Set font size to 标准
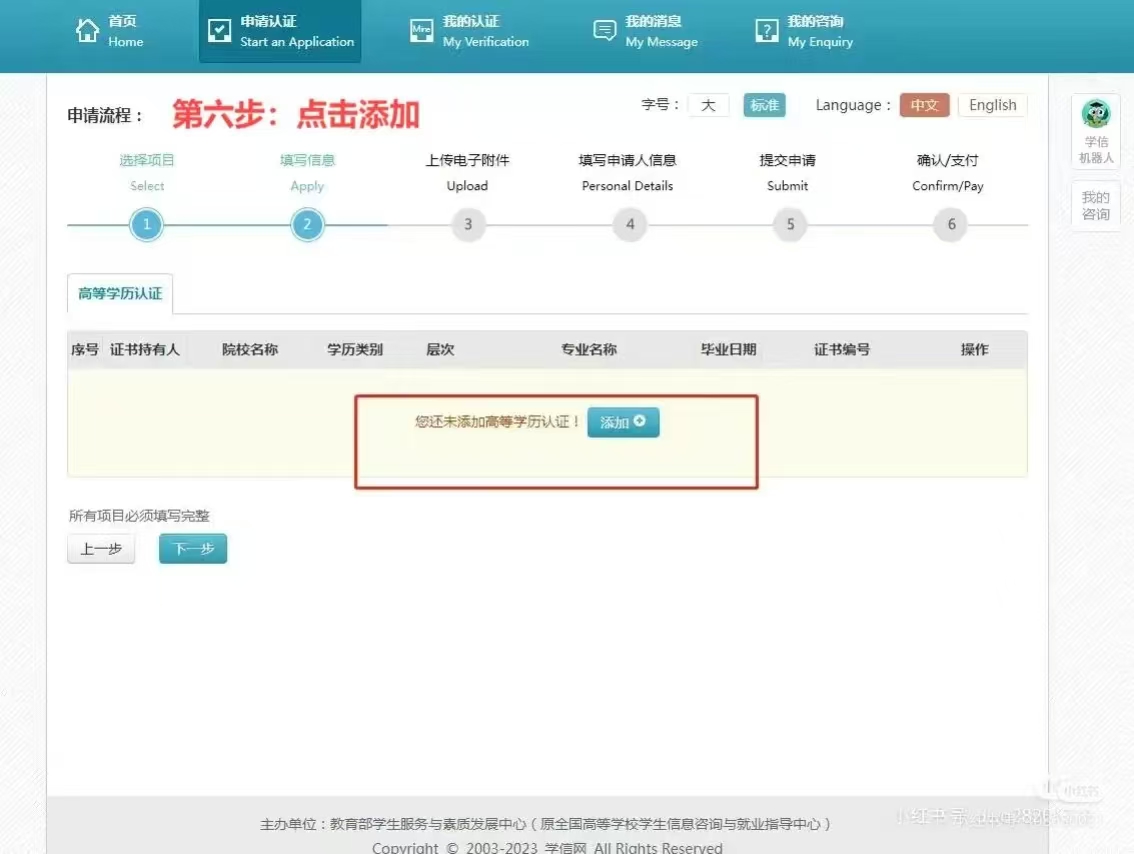The width and height of the screenshot is (1134, 854). tap(764, 105)
